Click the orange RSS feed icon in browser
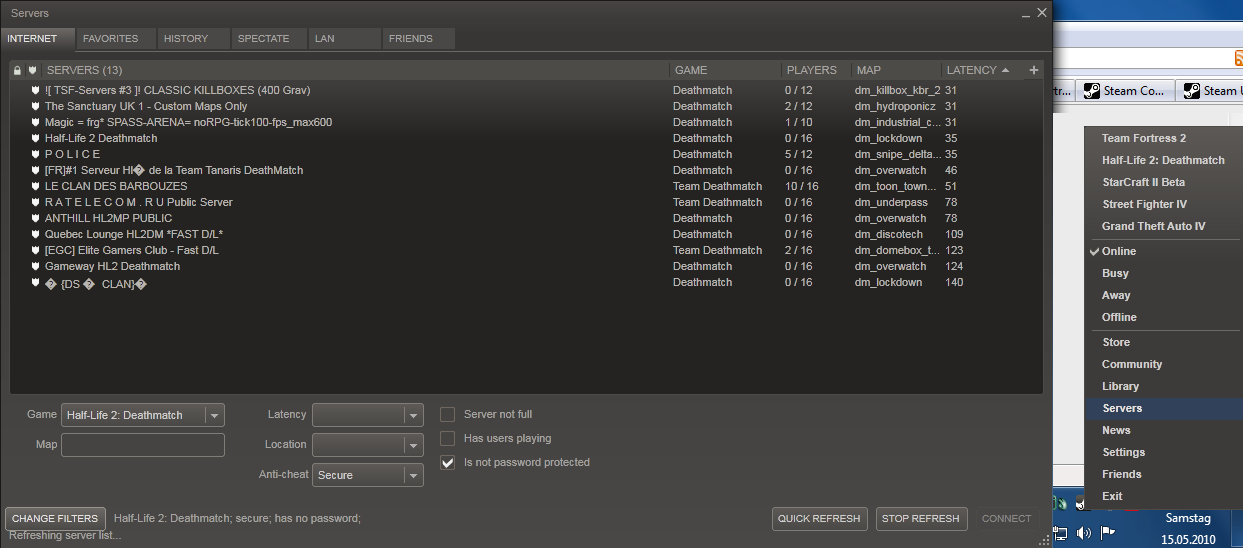The image size is (1243, 548). pos(1237,60)
